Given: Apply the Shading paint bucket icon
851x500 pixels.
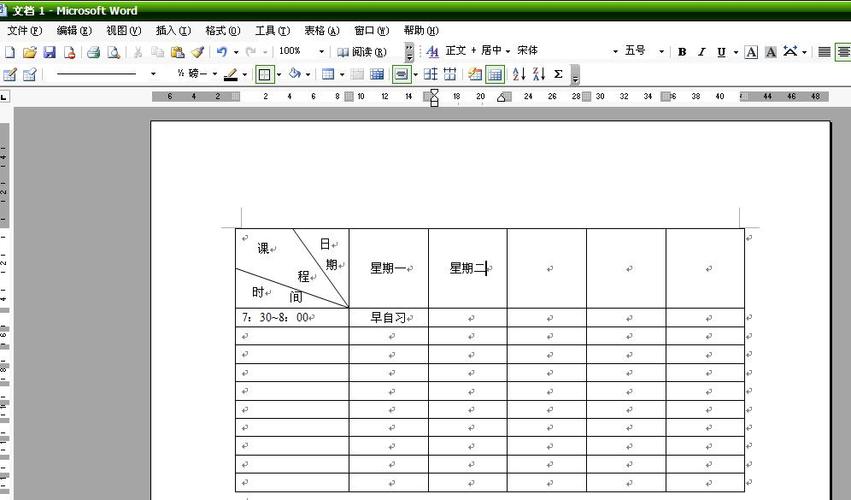Looking at the screenshot, I should point(295,74).
